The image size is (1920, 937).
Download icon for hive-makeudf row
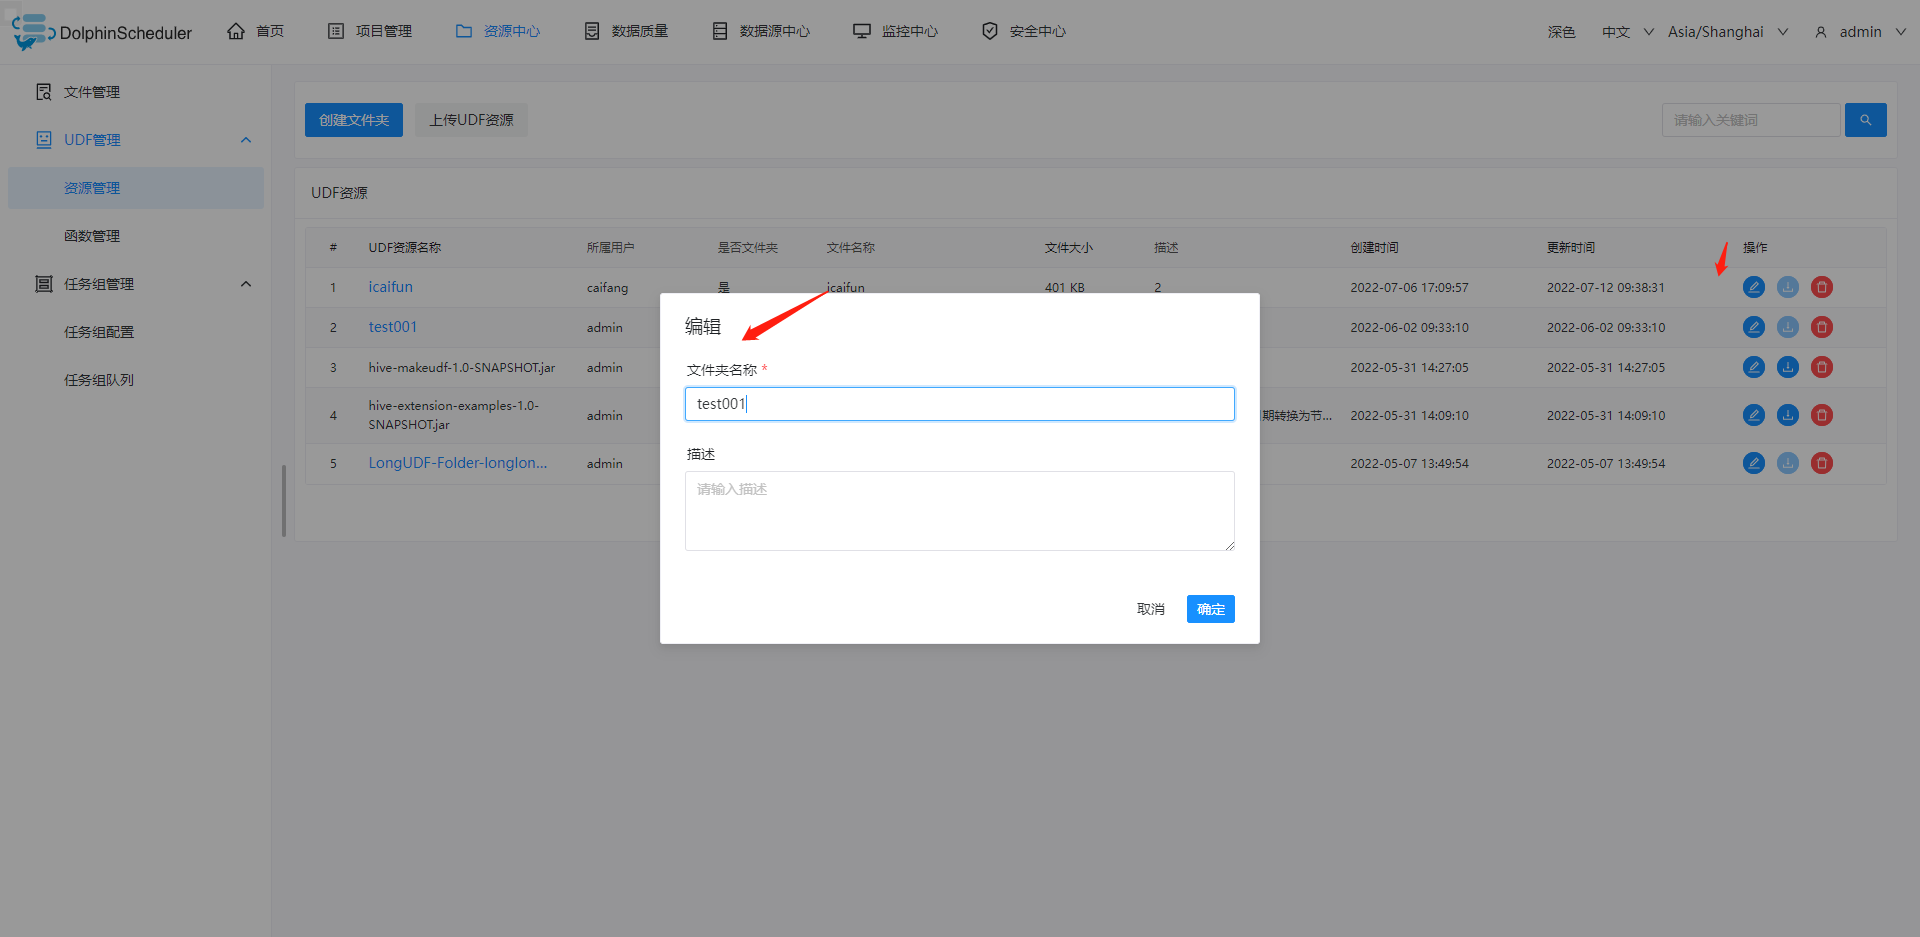[x=1788, y=367]
